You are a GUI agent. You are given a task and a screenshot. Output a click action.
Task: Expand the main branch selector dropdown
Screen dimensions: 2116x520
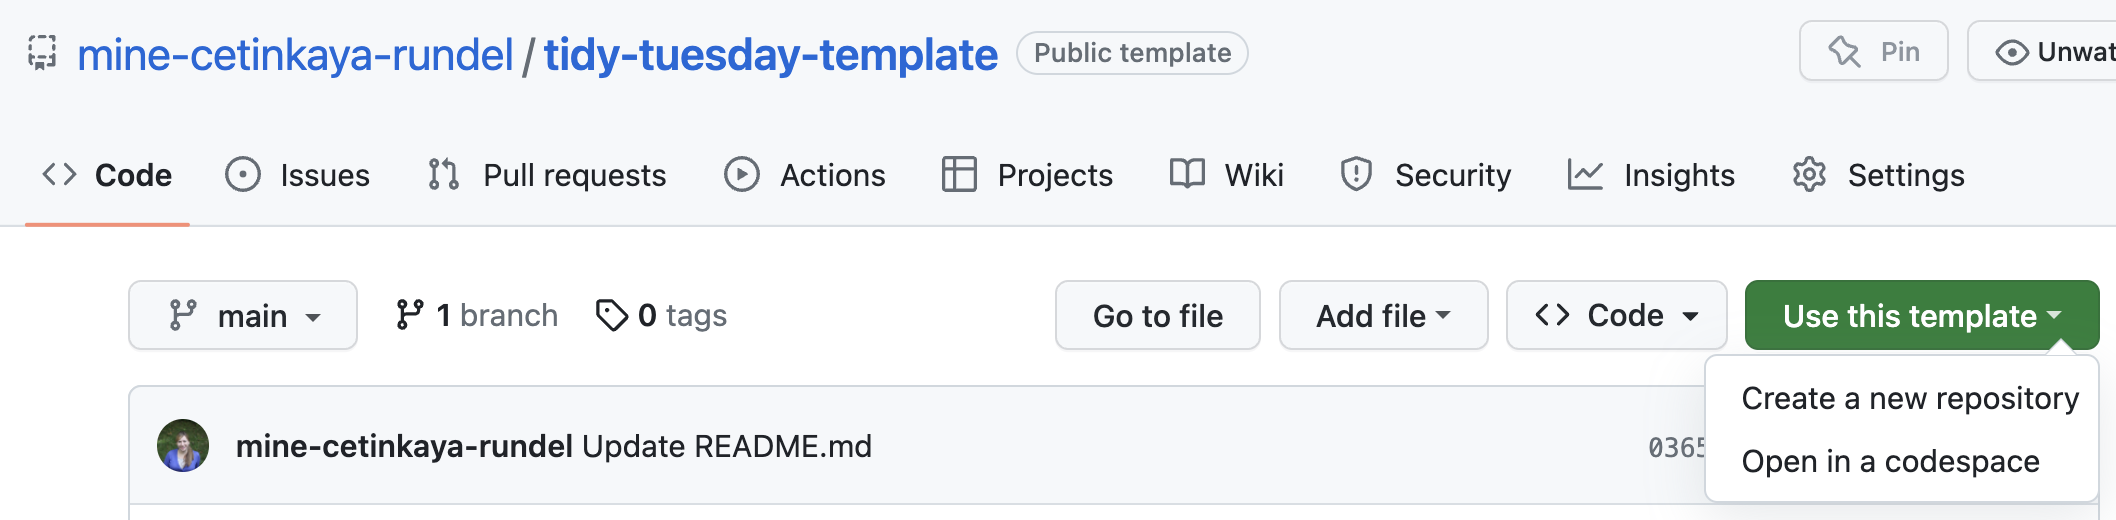click(243, 316)
